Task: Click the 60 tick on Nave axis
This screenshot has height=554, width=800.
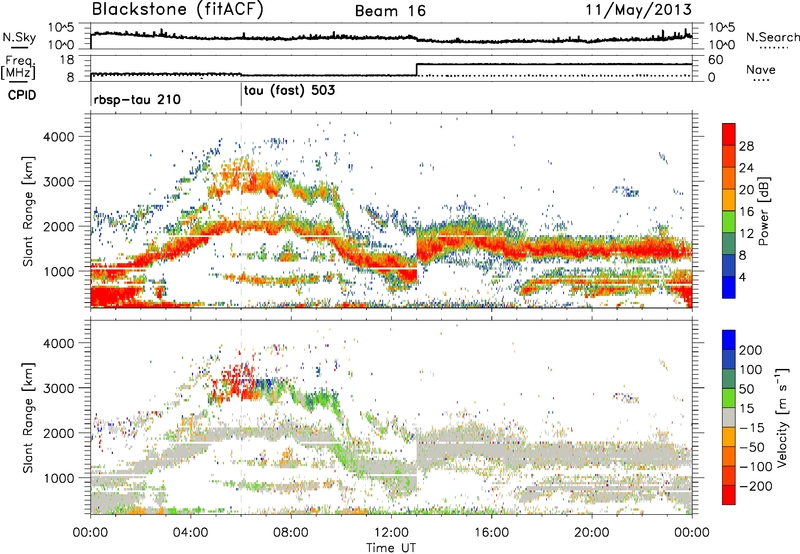Action: click(x=716, y=60)
